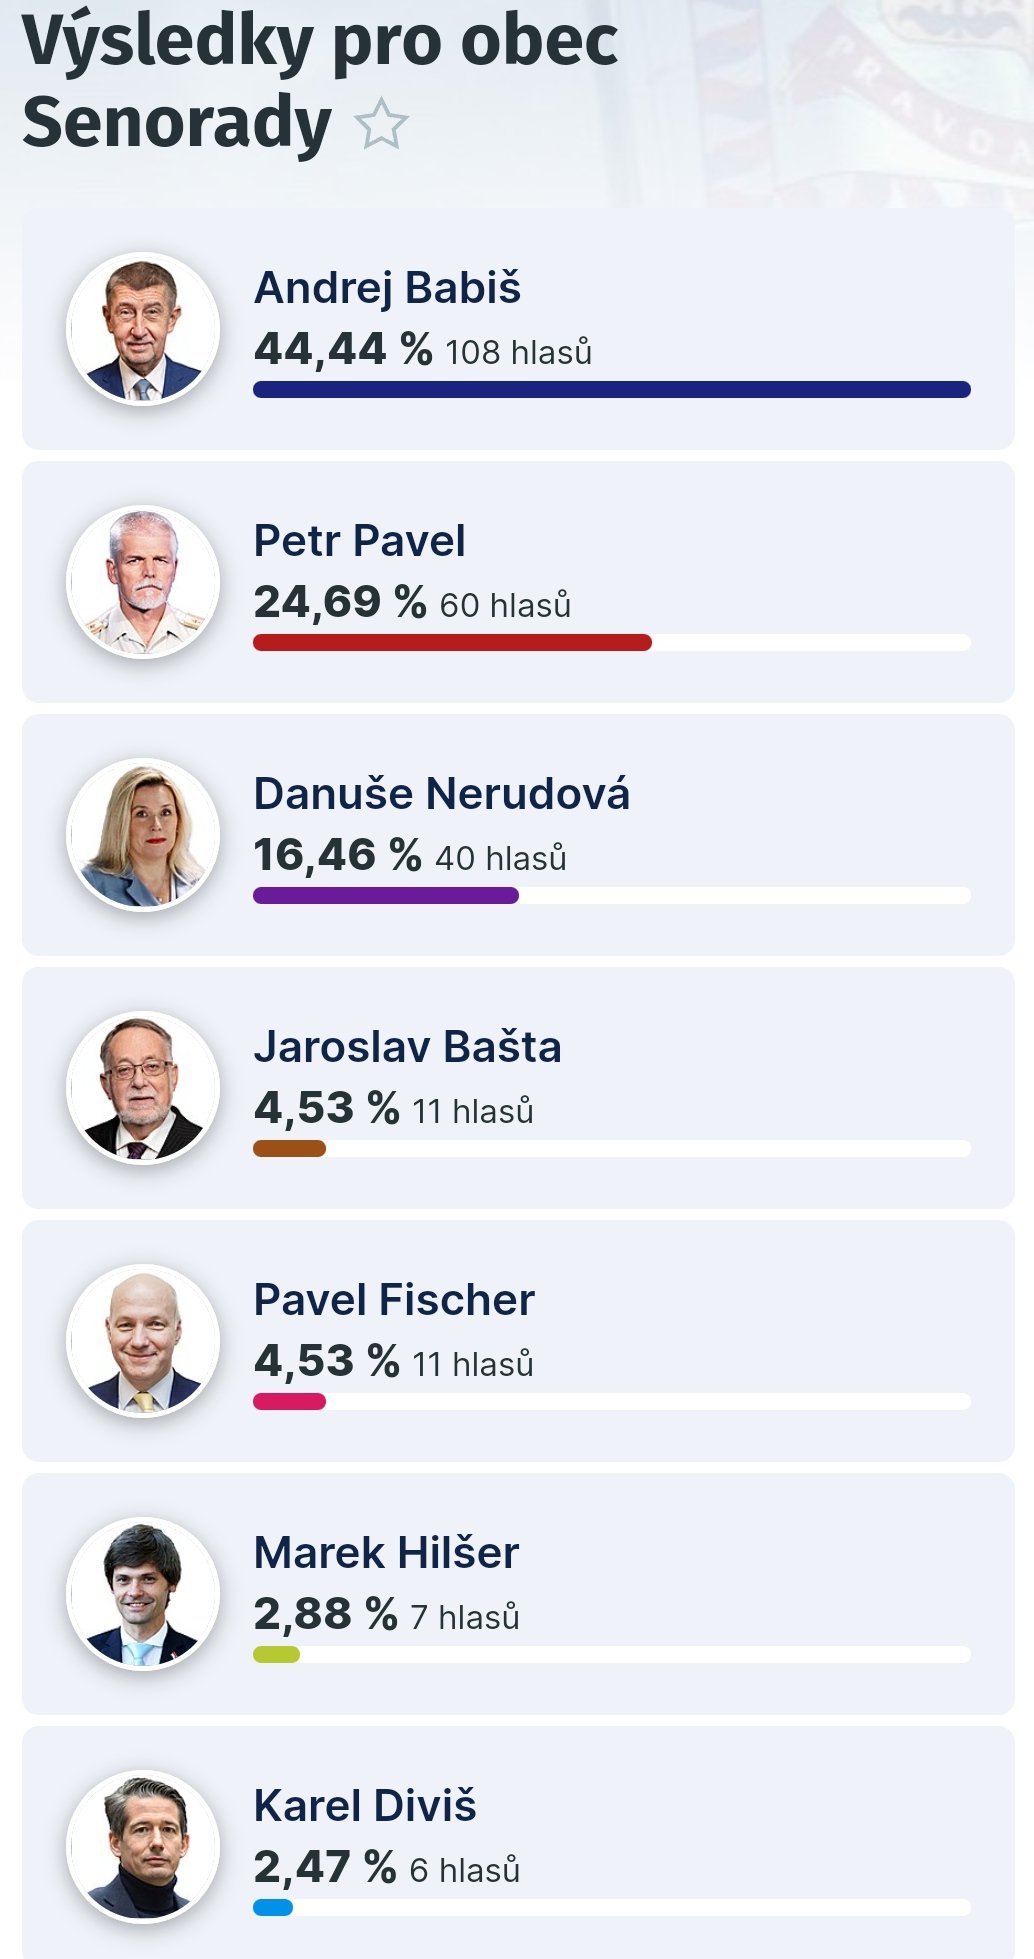The image size is (1034, 1959).
Task: Click the Karel Diviš name
Action: point(365,1806)
